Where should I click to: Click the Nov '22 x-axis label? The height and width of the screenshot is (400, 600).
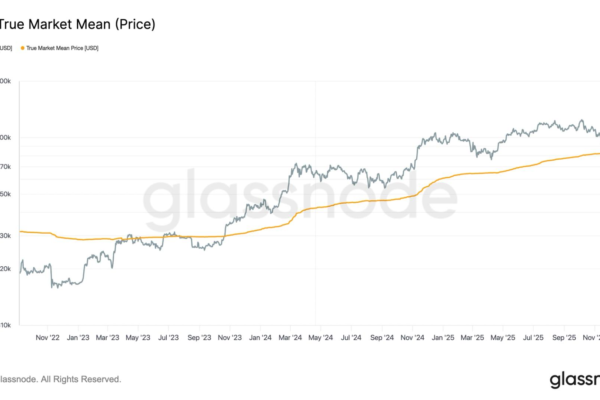(50, 339)
